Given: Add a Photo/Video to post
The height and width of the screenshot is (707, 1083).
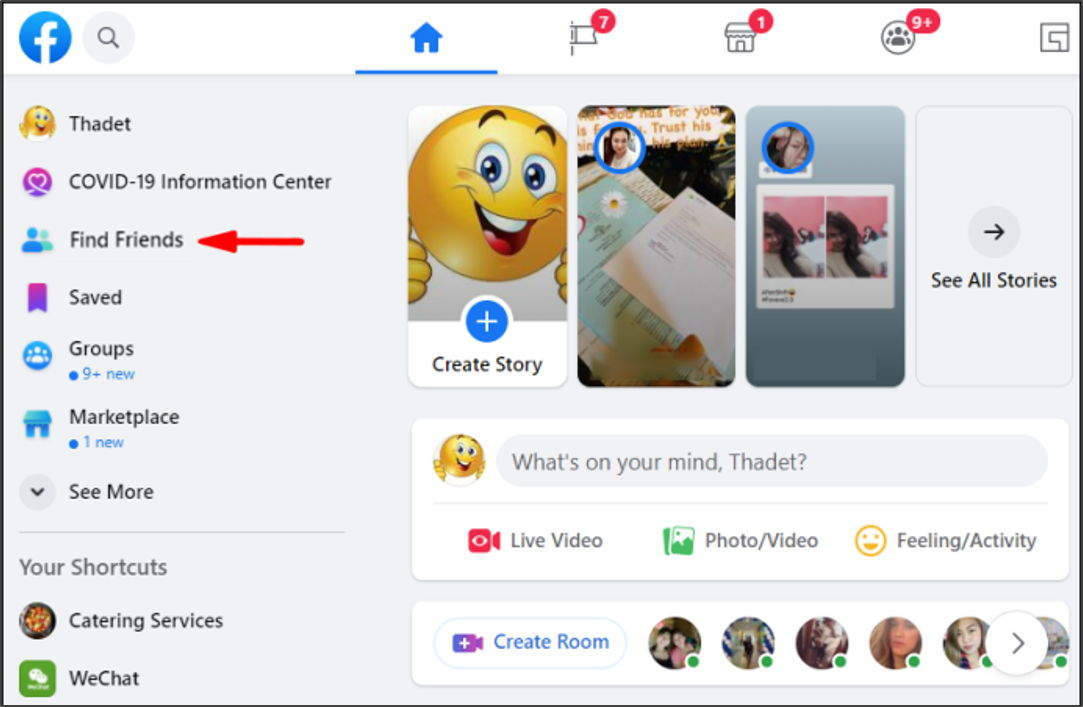Looking at the screenshot, I should pyautogui.click(x=740, y=541).
